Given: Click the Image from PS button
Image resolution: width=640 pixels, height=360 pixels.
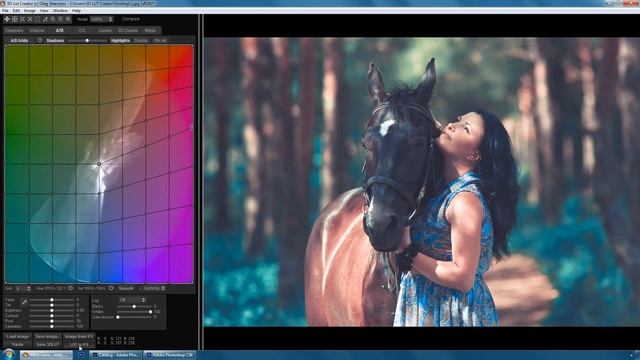Looking at the screenshot, I should 79,337.
